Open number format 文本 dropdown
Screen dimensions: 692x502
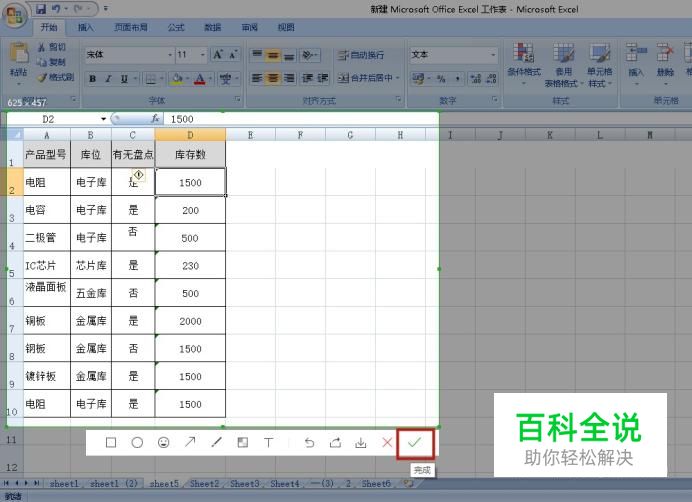point(493,55)
